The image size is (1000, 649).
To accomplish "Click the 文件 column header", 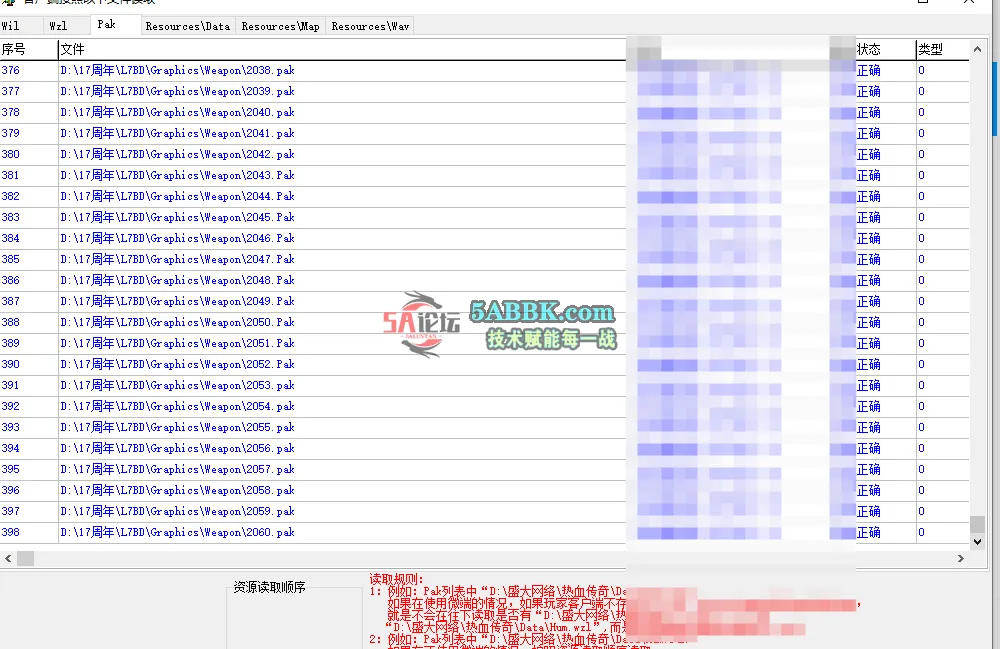I will pyautogui.click(x=342, y=49).
